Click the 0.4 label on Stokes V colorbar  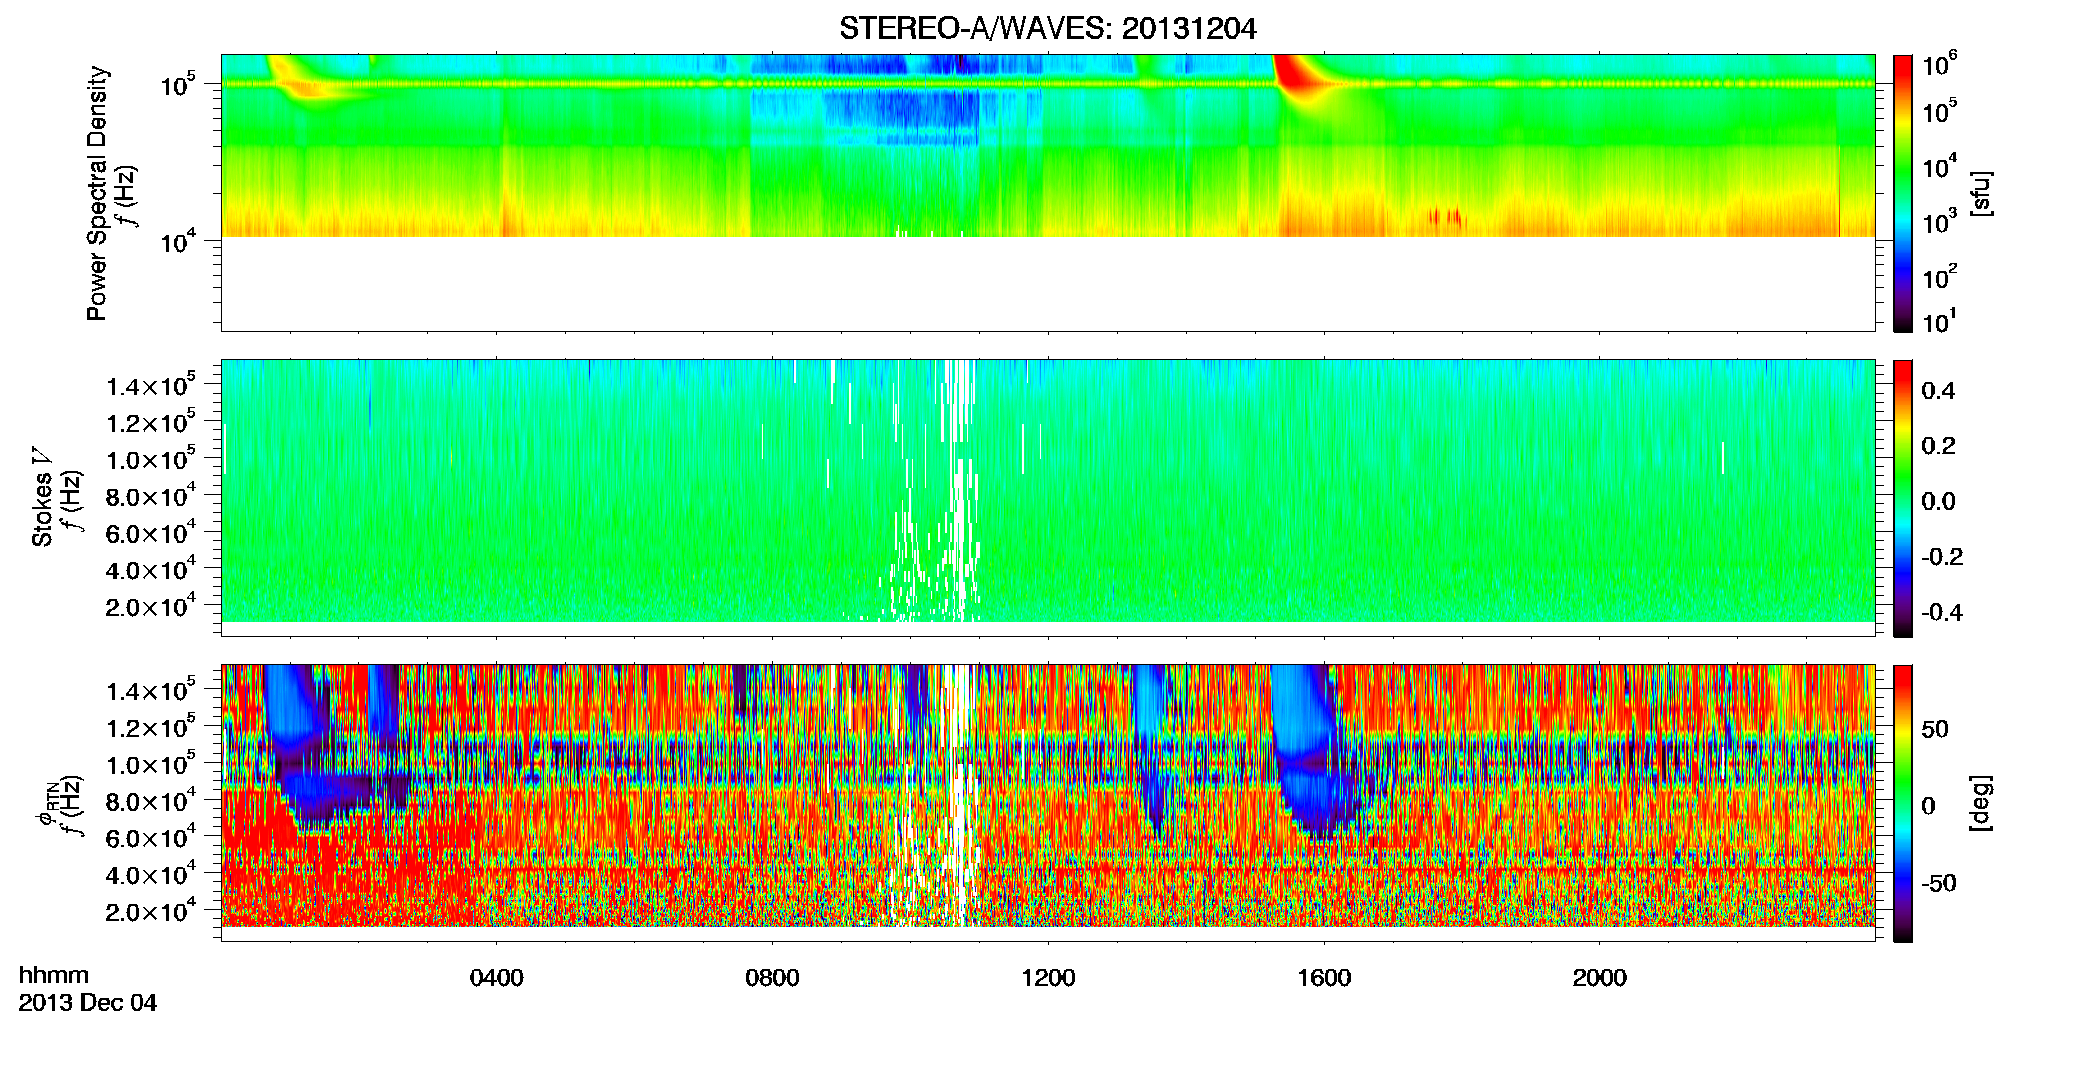[x=1938, y=391]
